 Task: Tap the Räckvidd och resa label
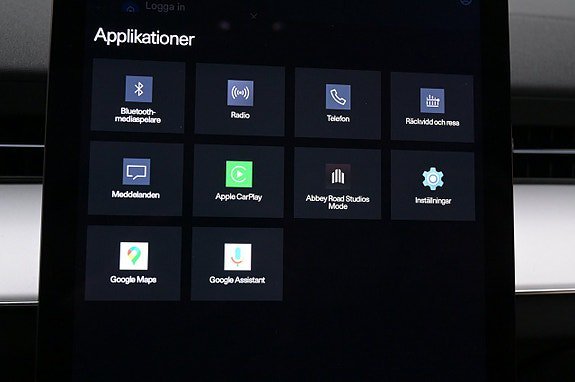tap(432, 122)
